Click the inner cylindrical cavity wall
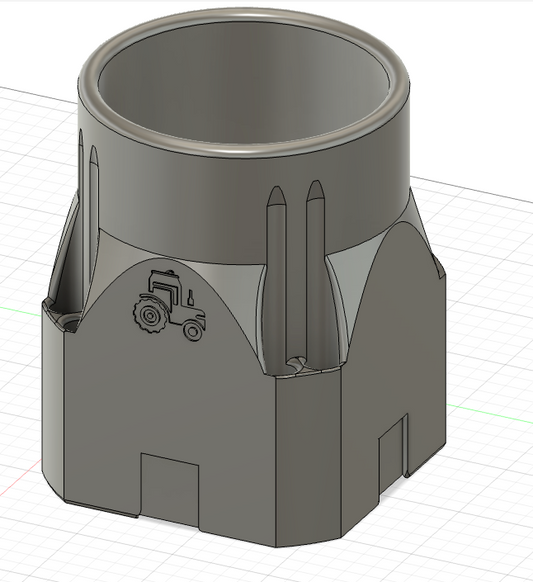The image size is (533, 582). pyautogui.click(x=244, y=81)
